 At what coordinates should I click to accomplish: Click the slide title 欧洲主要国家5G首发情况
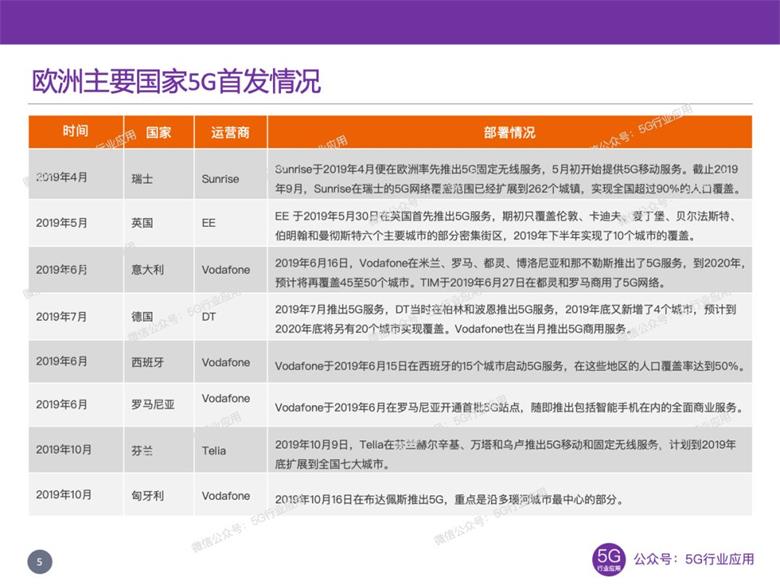point(177,81)
